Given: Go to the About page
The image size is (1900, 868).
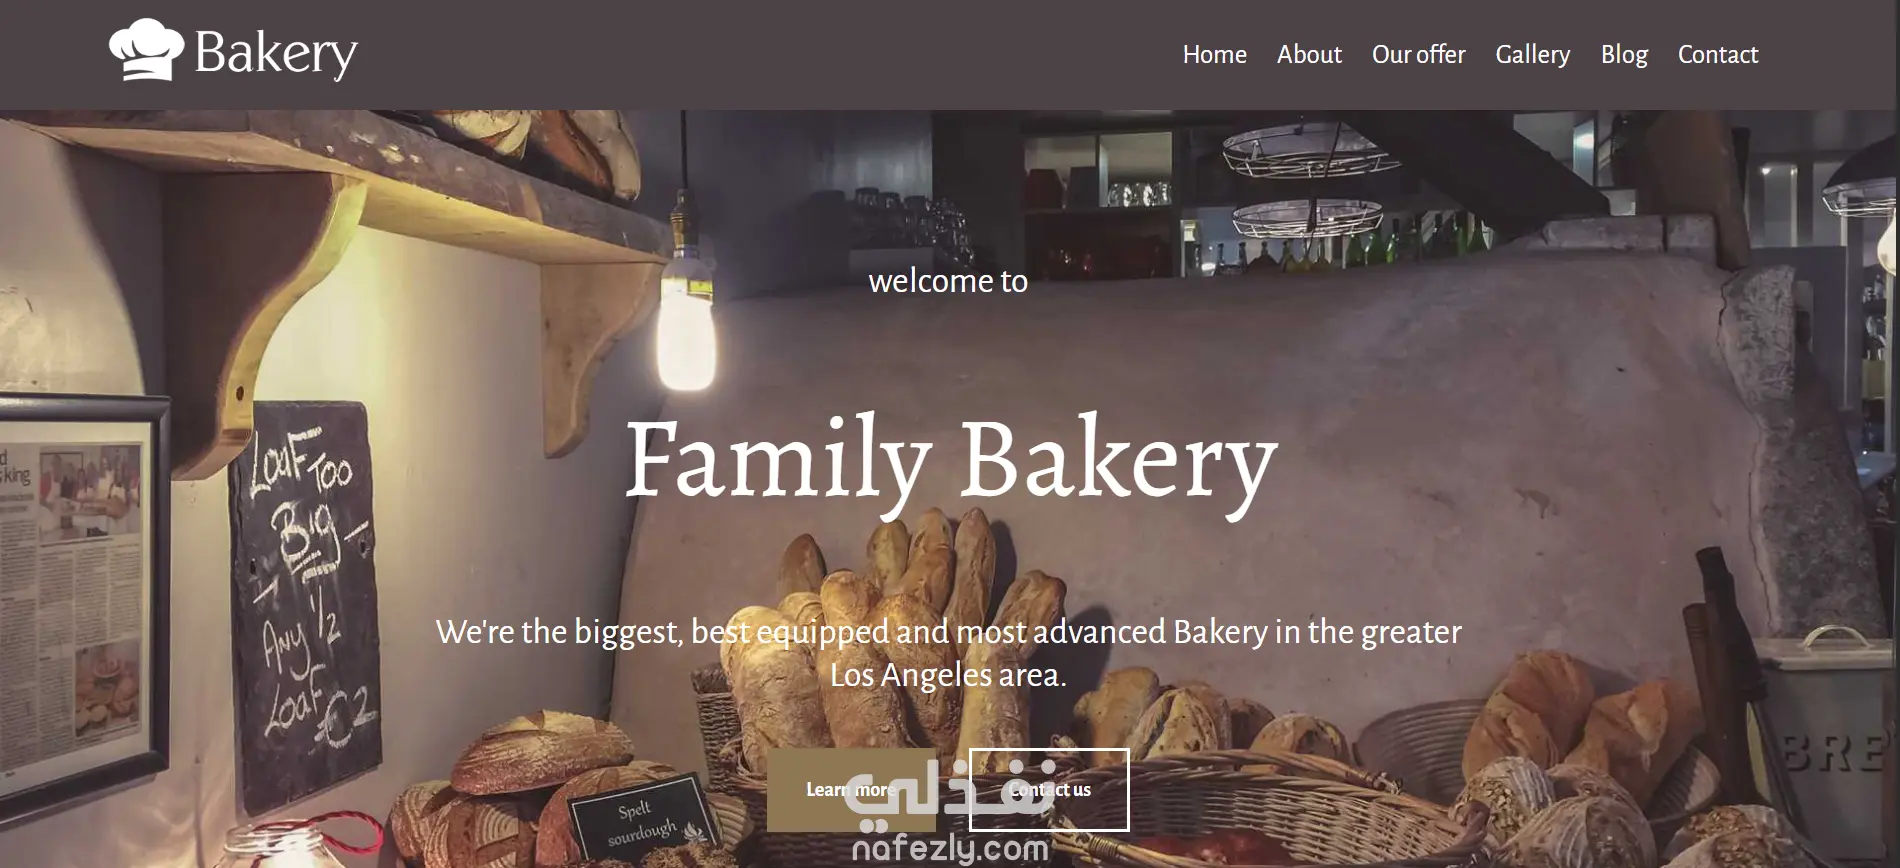Looking at the screenshot, I should pos(1309,55).
